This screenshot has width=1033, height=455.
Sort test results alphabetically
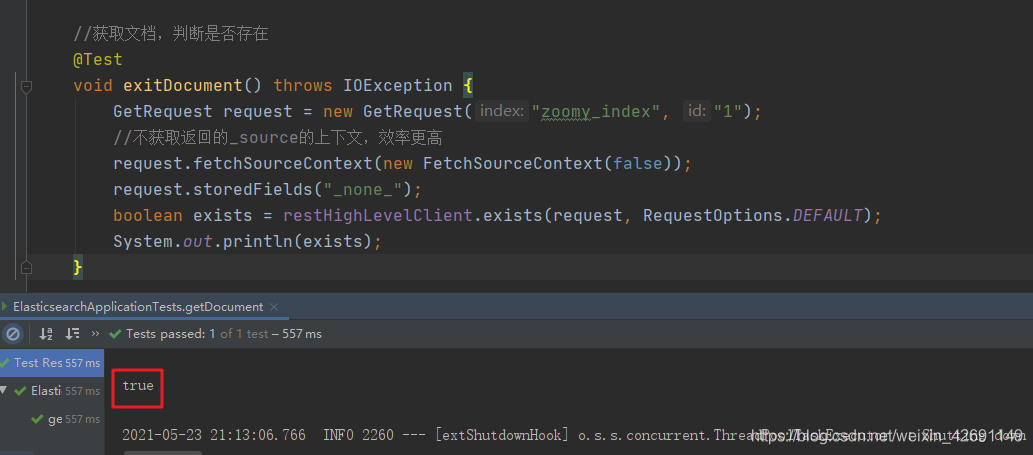[x=45, y=334]
